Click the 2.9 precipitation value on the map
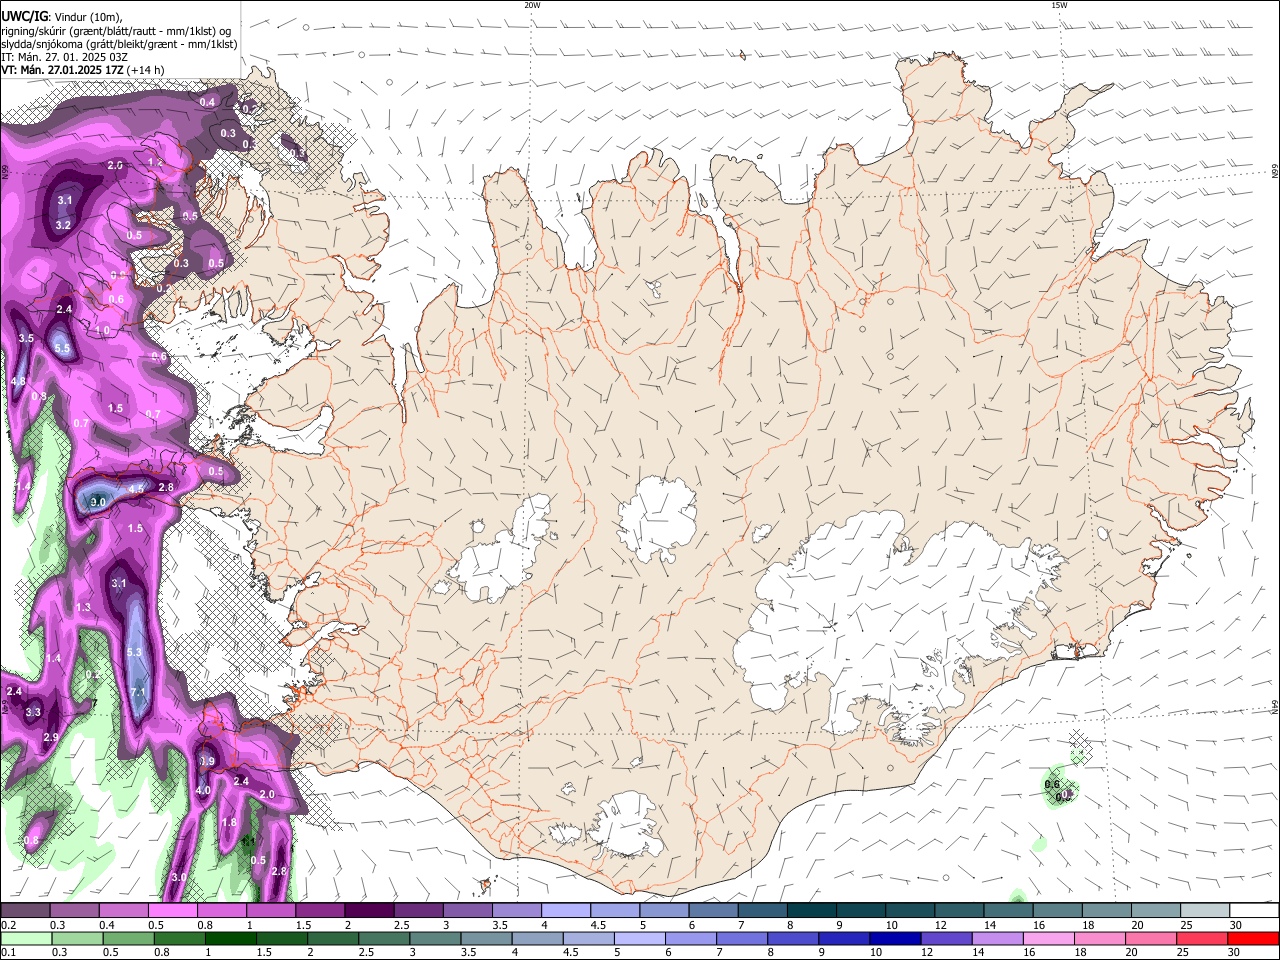Image resolution: width=1280 pixels, height=960 pixels. (51, 737)
